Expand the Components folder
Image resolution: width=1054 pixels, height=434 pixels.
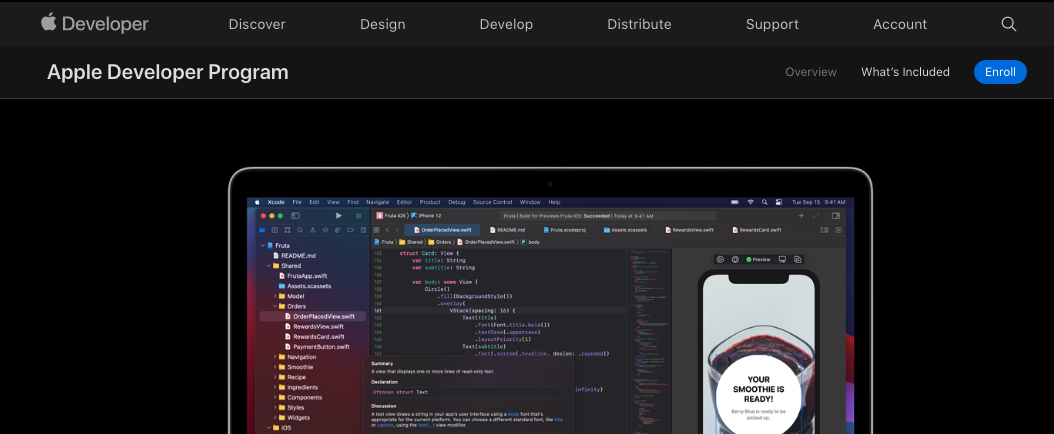click(275, 397)
